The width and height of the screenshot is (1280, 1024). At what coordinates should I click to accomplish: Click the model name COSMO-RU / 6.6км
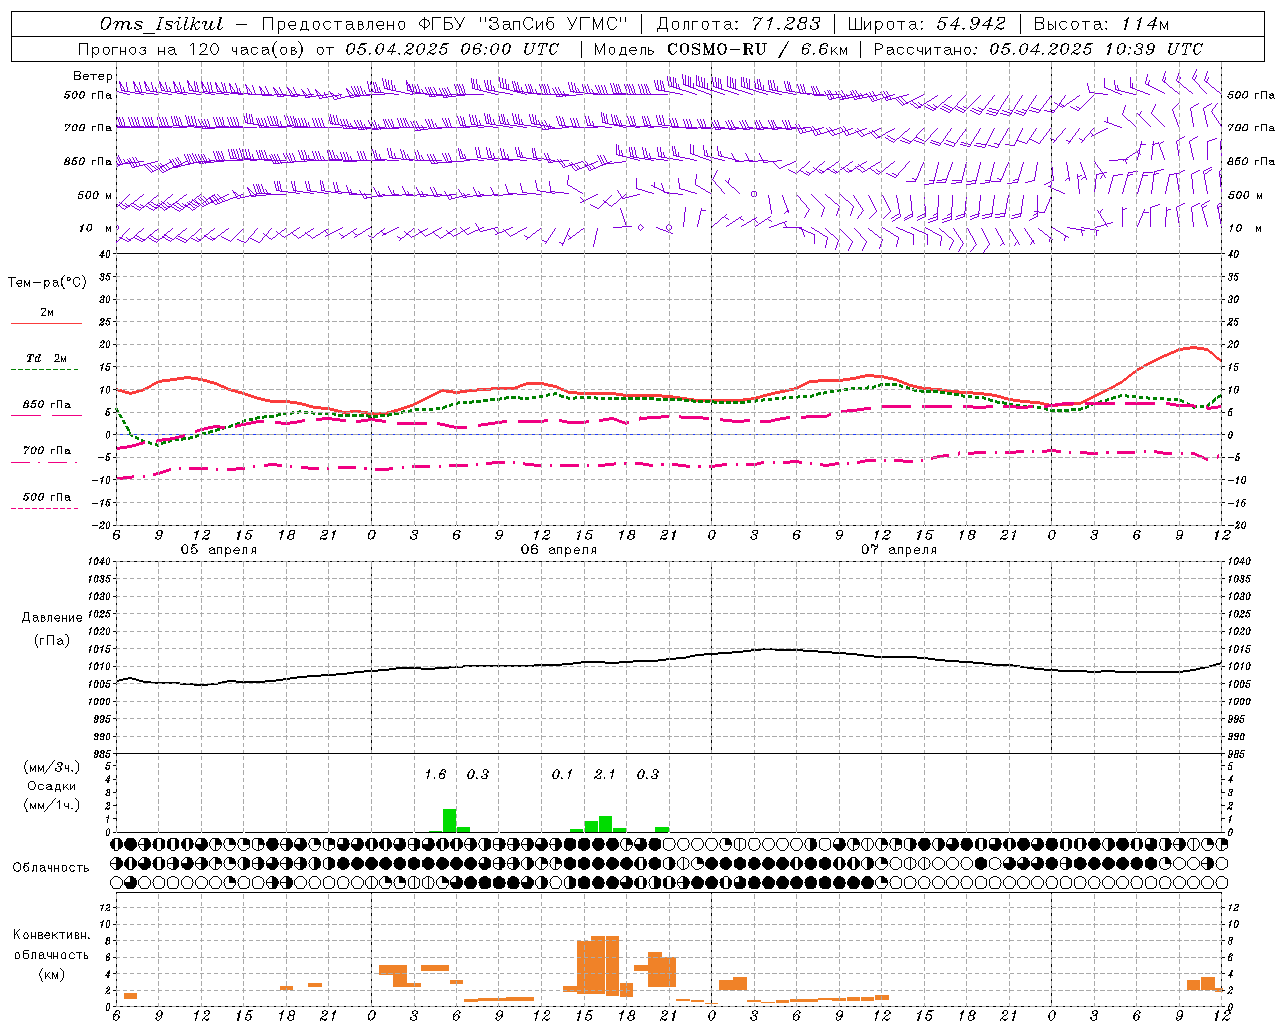click(x=757, y=49)
